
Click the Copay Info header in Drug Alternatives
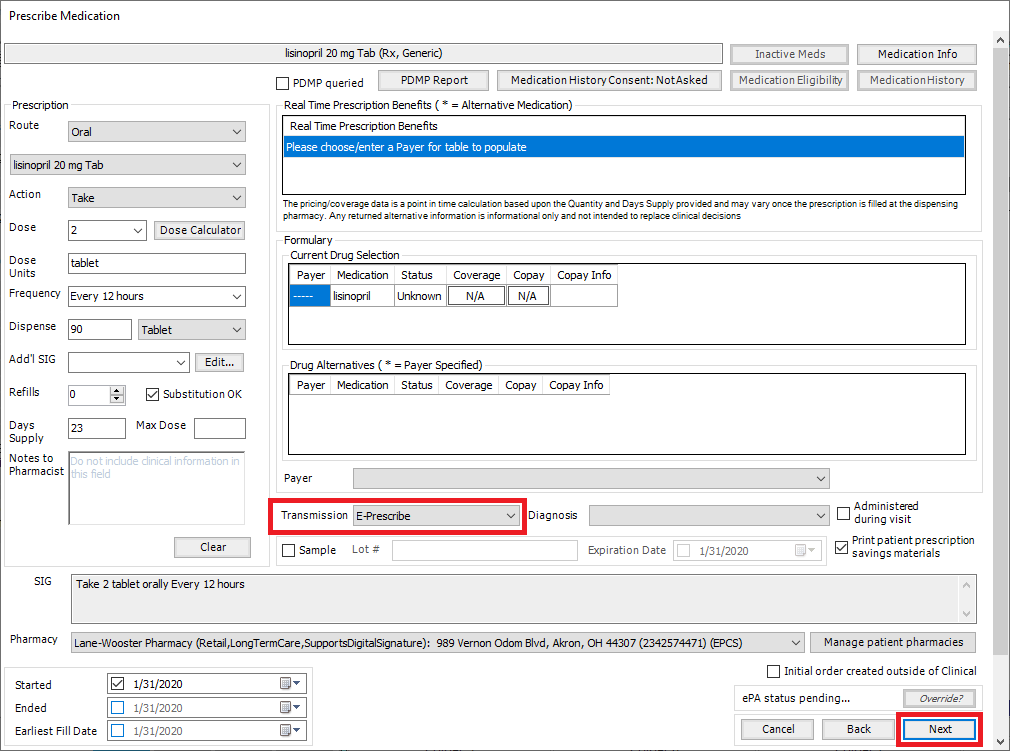[x=576, y=385]
